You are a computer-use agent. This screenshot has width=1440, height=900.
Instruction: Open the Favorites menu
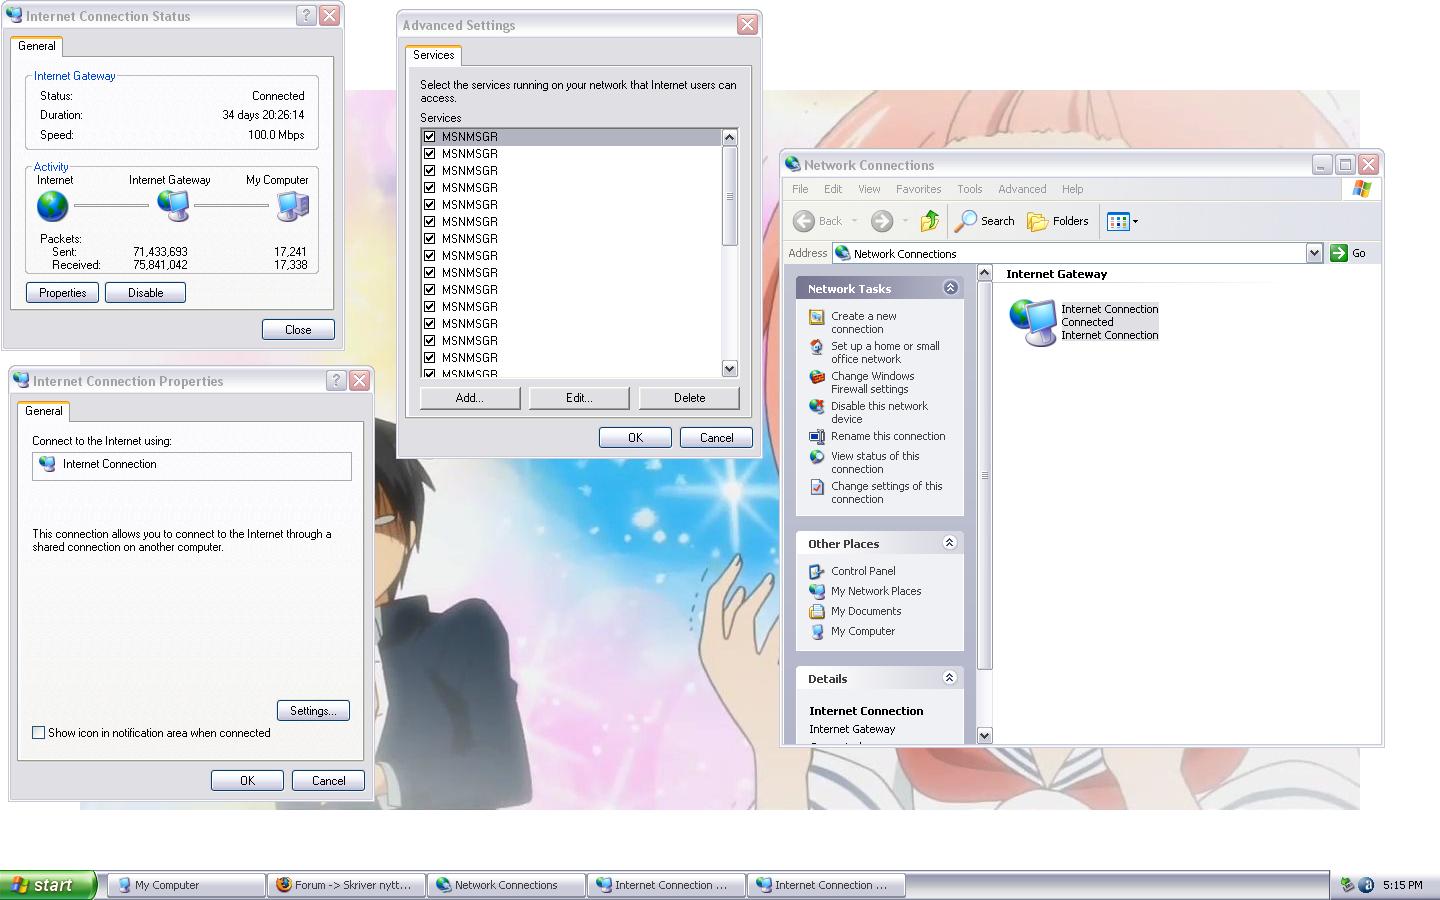[918, 189]
